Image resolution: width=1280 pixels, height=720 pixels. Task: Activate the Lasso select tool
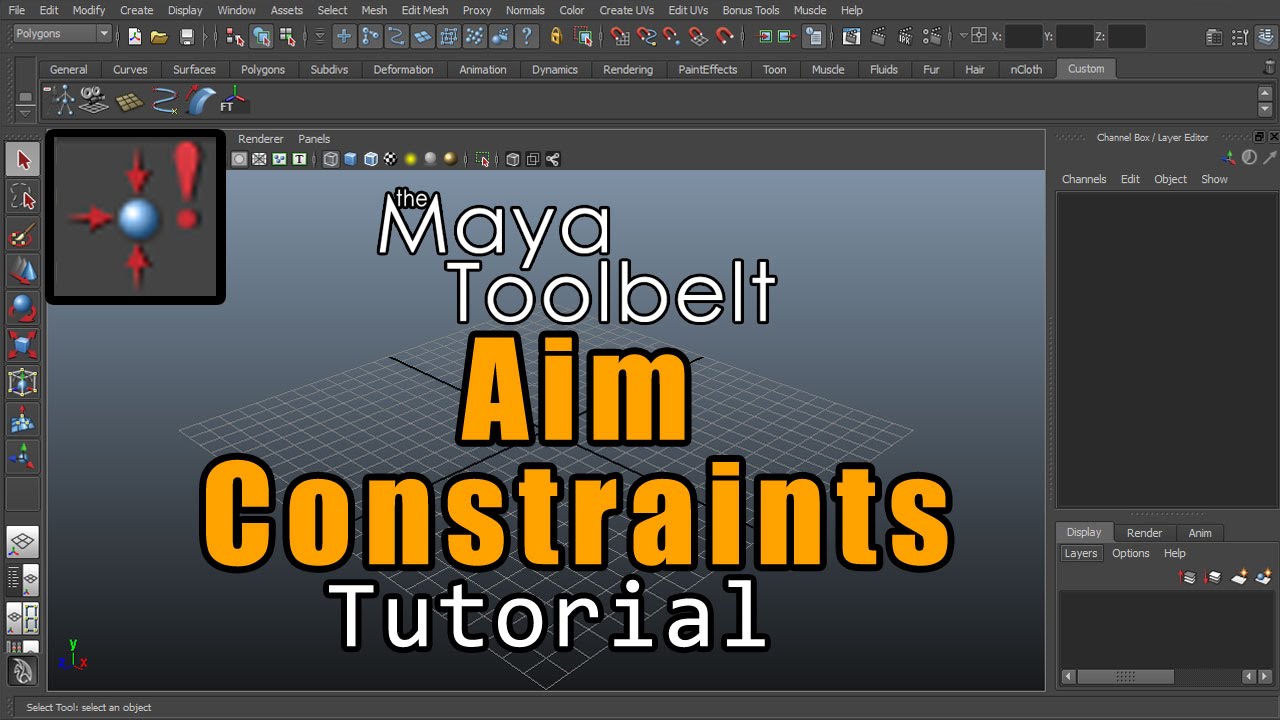[23, 197]
